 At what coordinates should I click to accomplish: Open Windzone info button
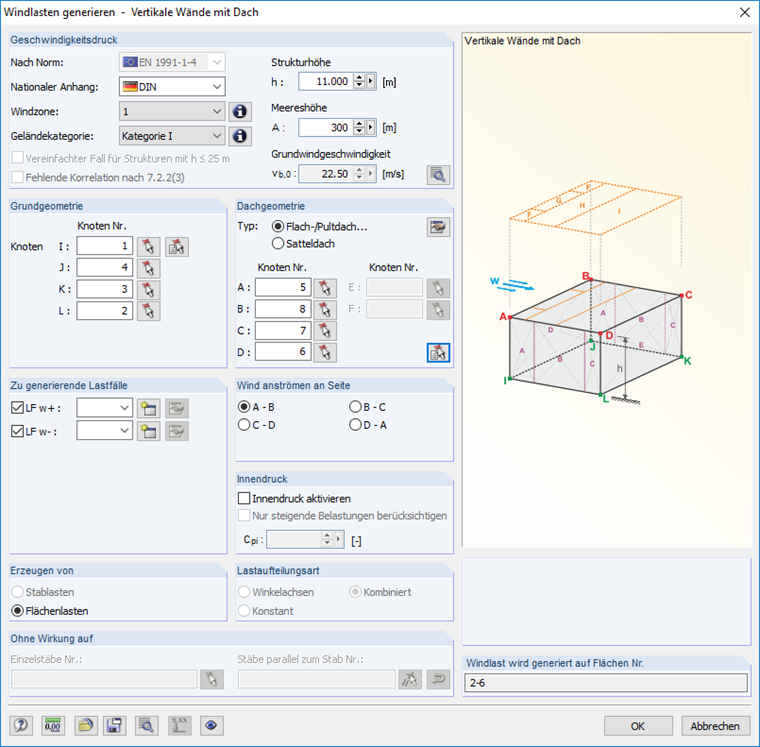click(x=240, y=111)
